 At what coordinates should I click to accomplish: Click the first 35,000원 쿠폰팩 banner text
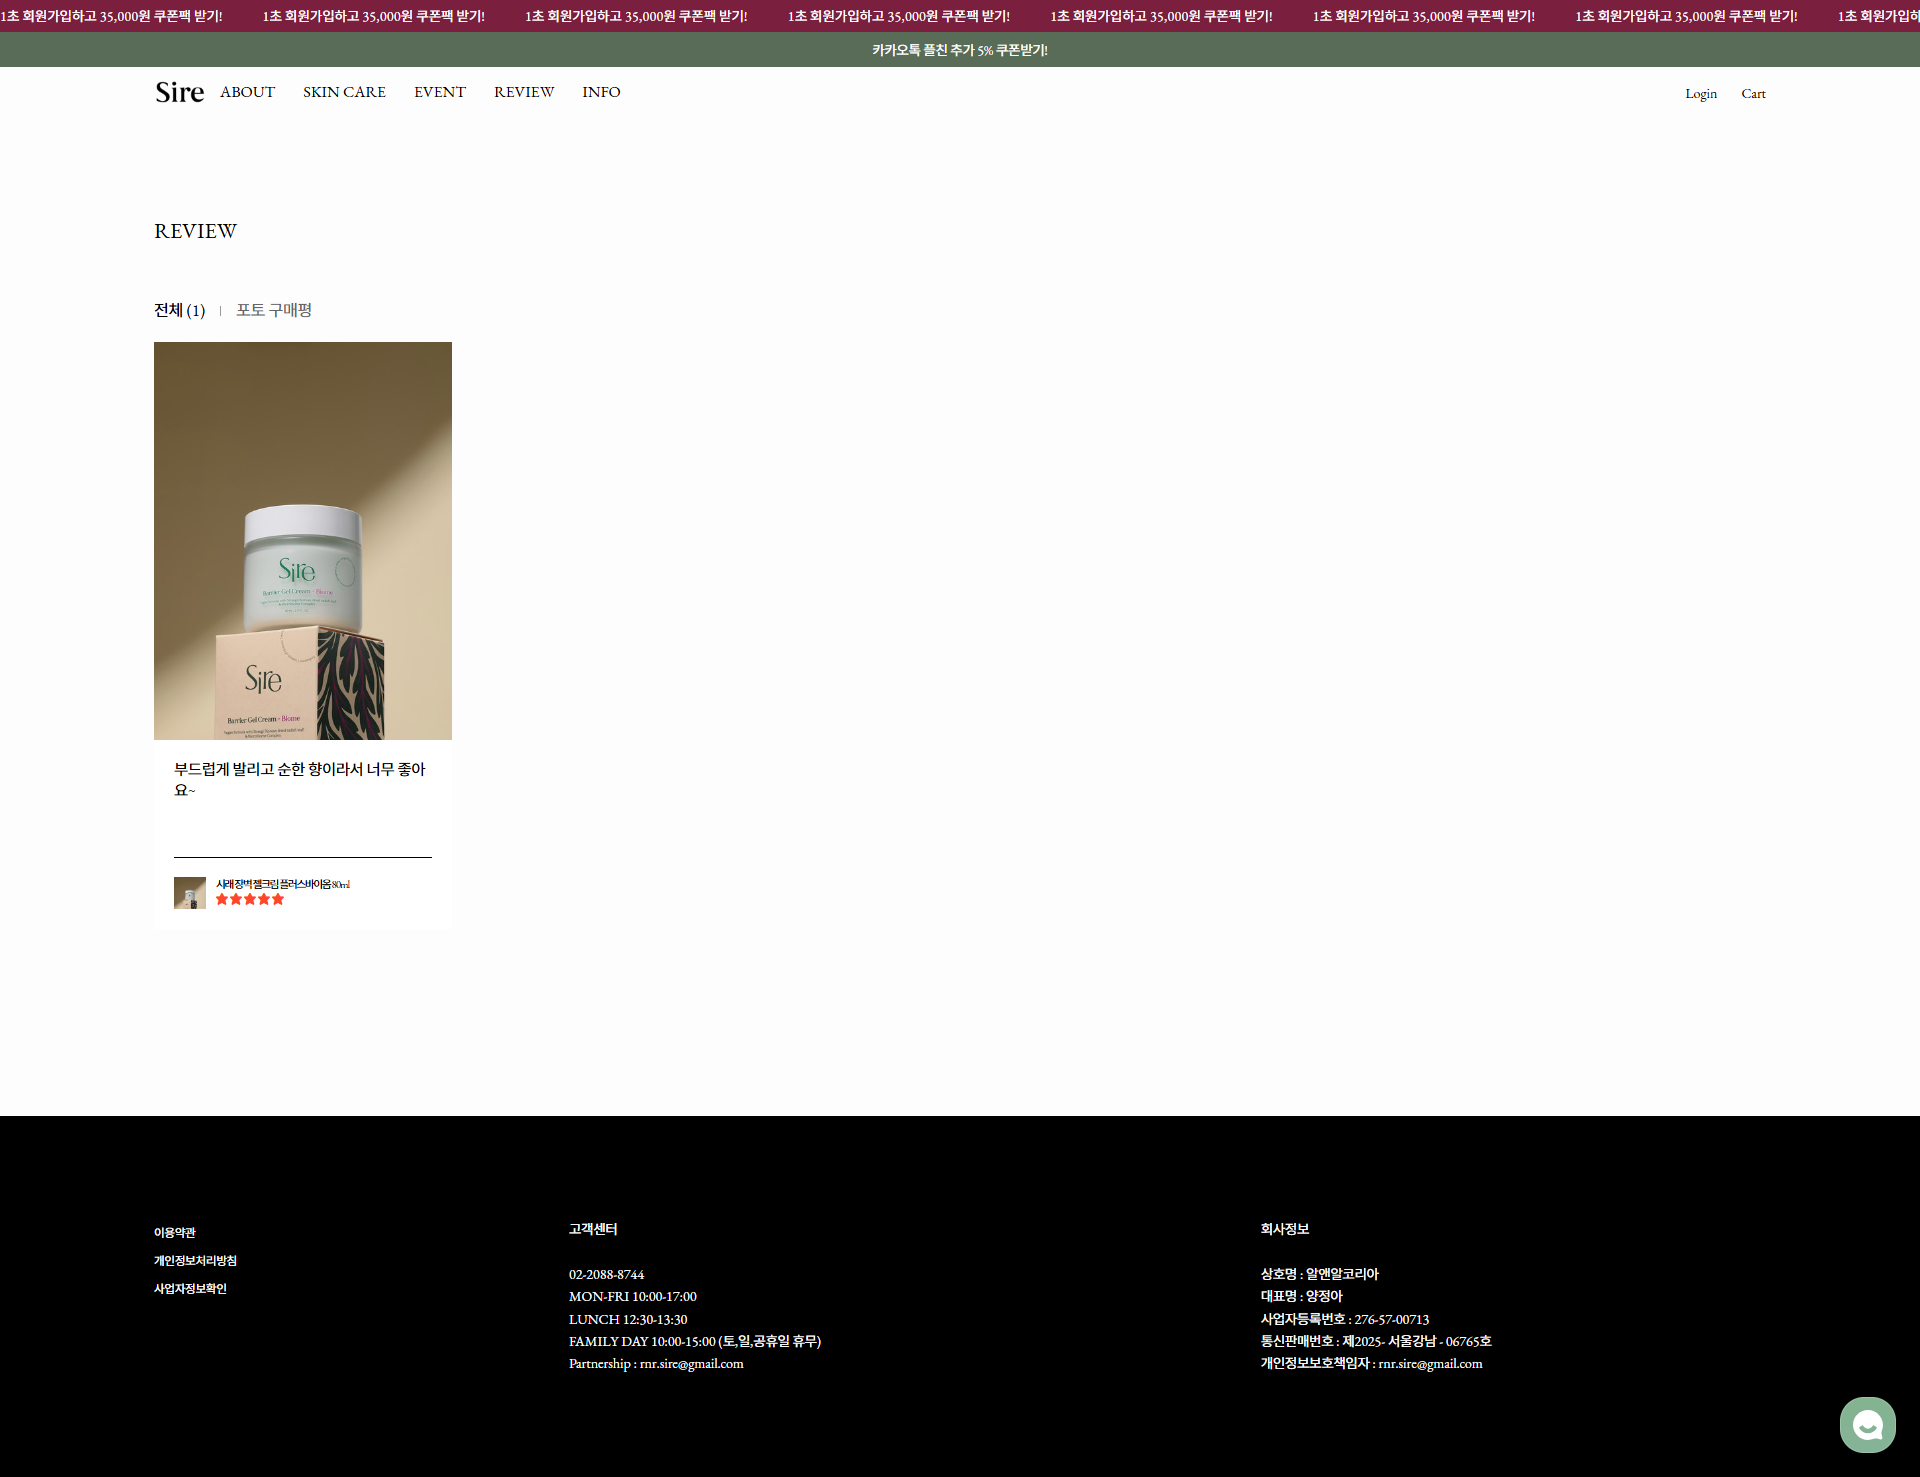(111, 16)
